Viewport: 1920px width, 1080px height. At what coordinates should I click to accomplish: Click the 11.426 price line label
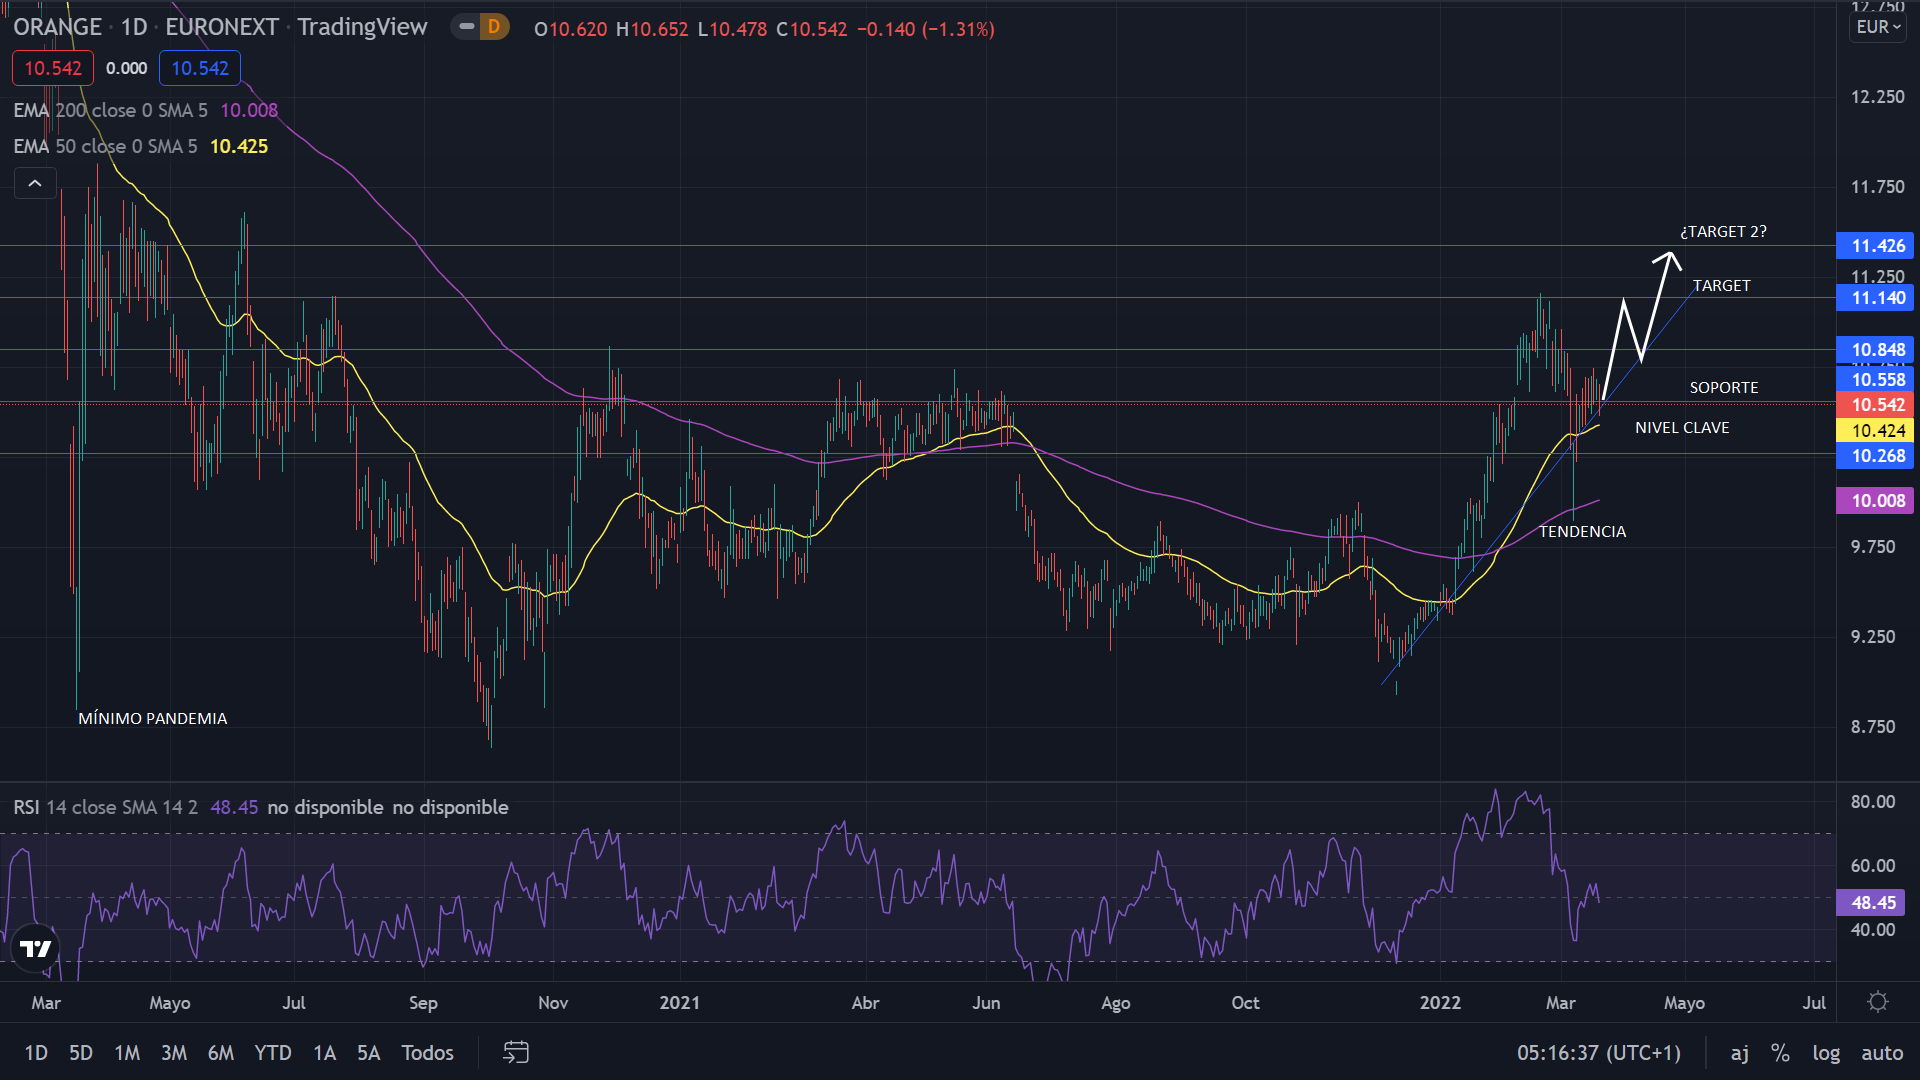click(1875, 246)
